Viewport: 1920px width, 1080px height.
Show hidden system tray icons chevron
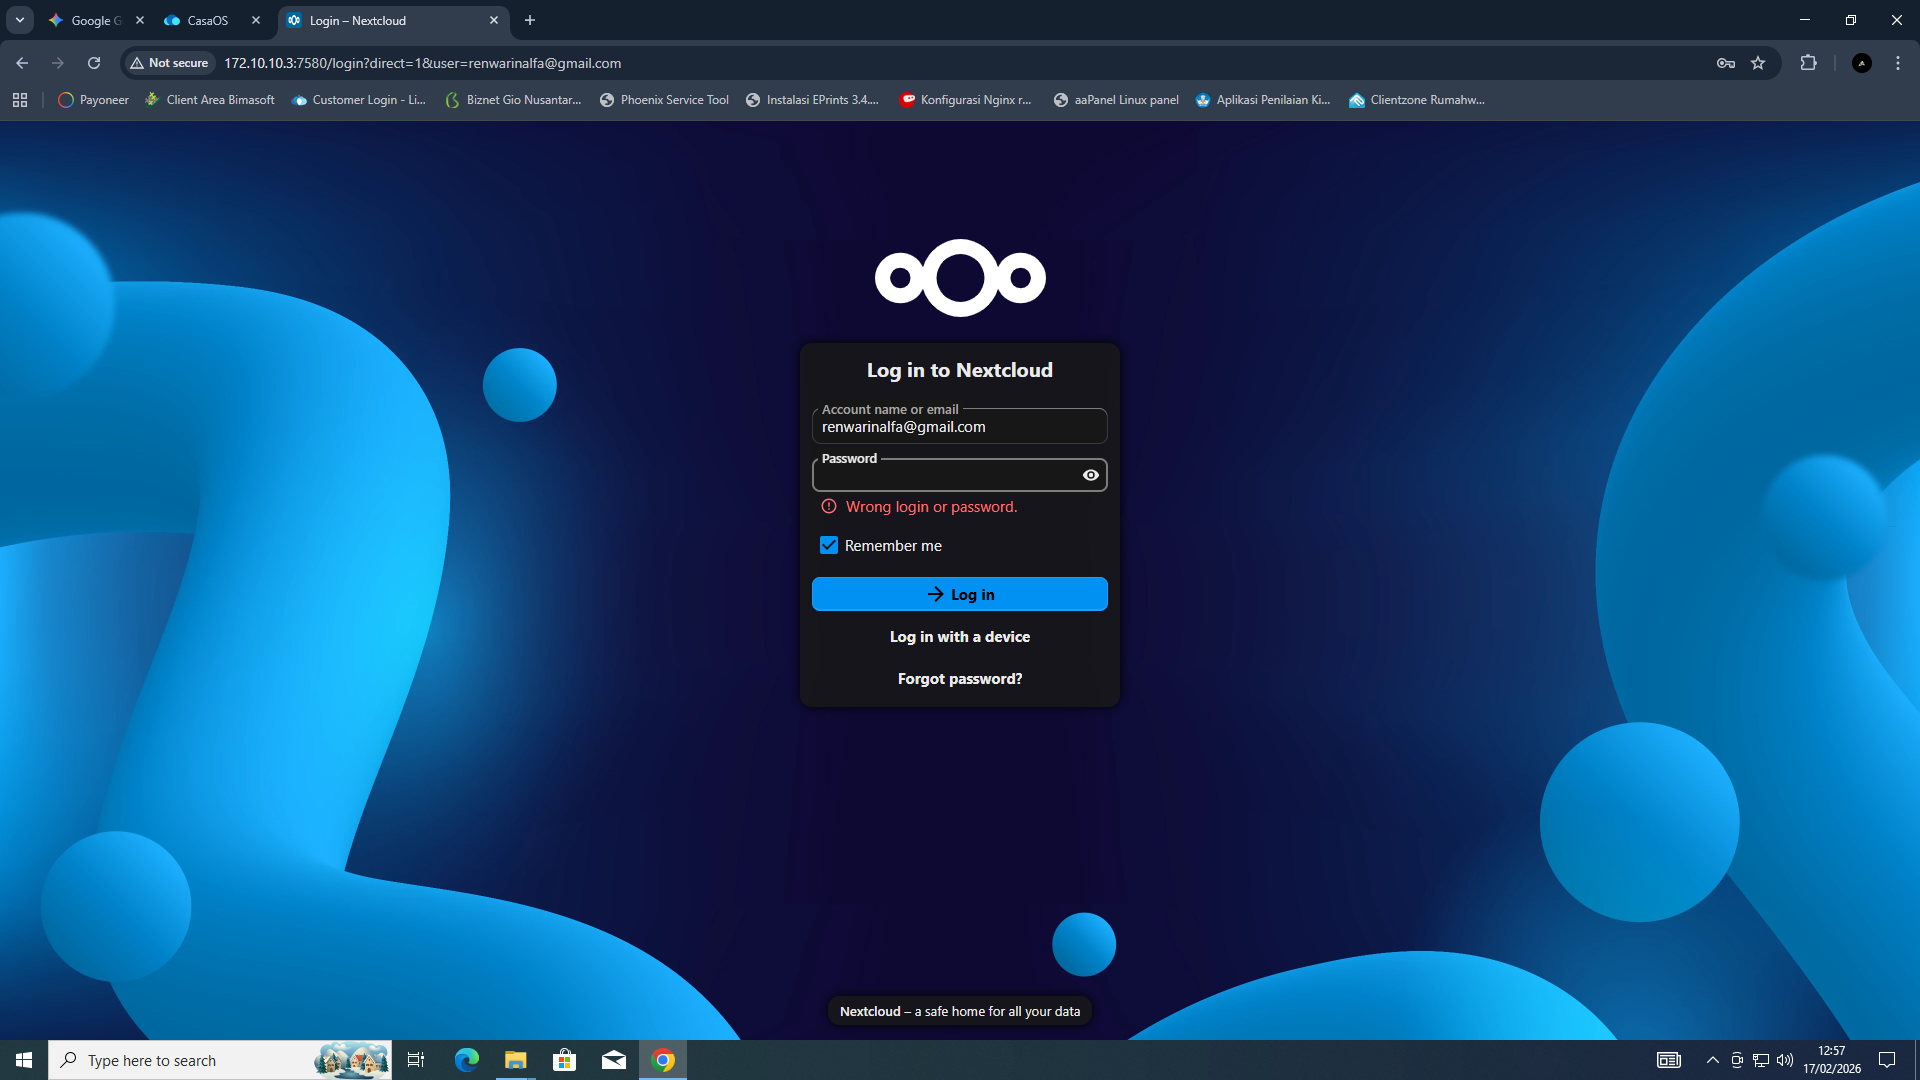click(1712, 1060)
